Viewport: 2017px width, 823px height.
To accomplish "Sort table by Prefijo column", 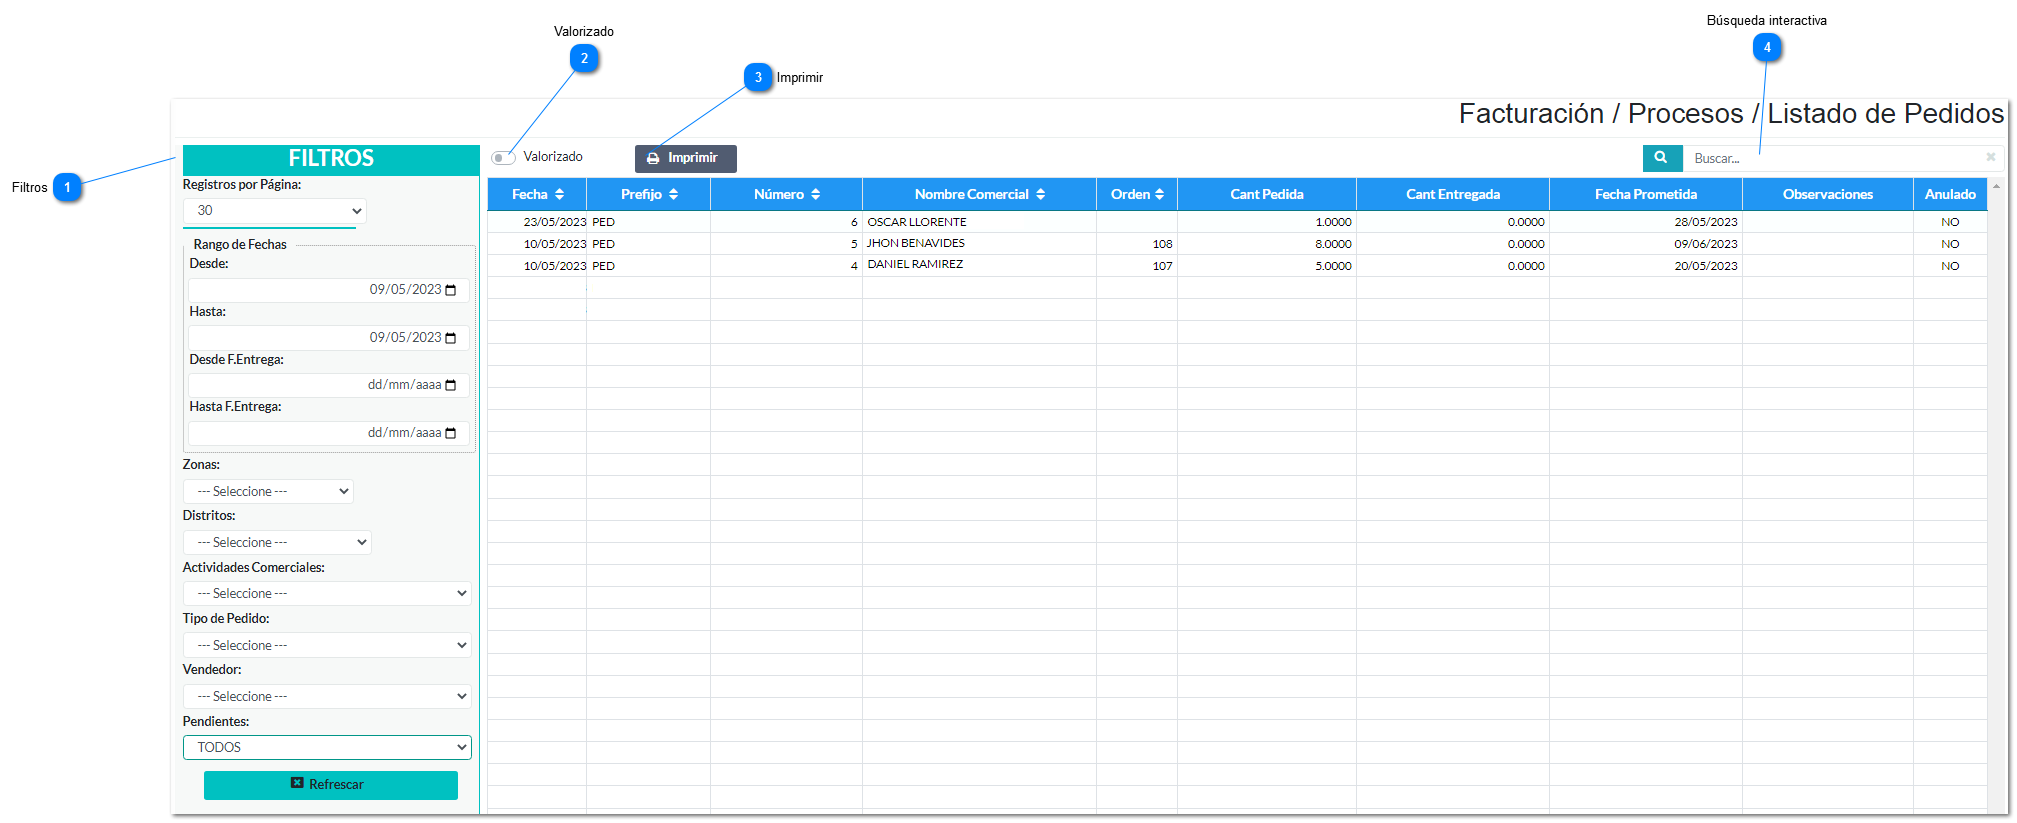I will point(649,194).
